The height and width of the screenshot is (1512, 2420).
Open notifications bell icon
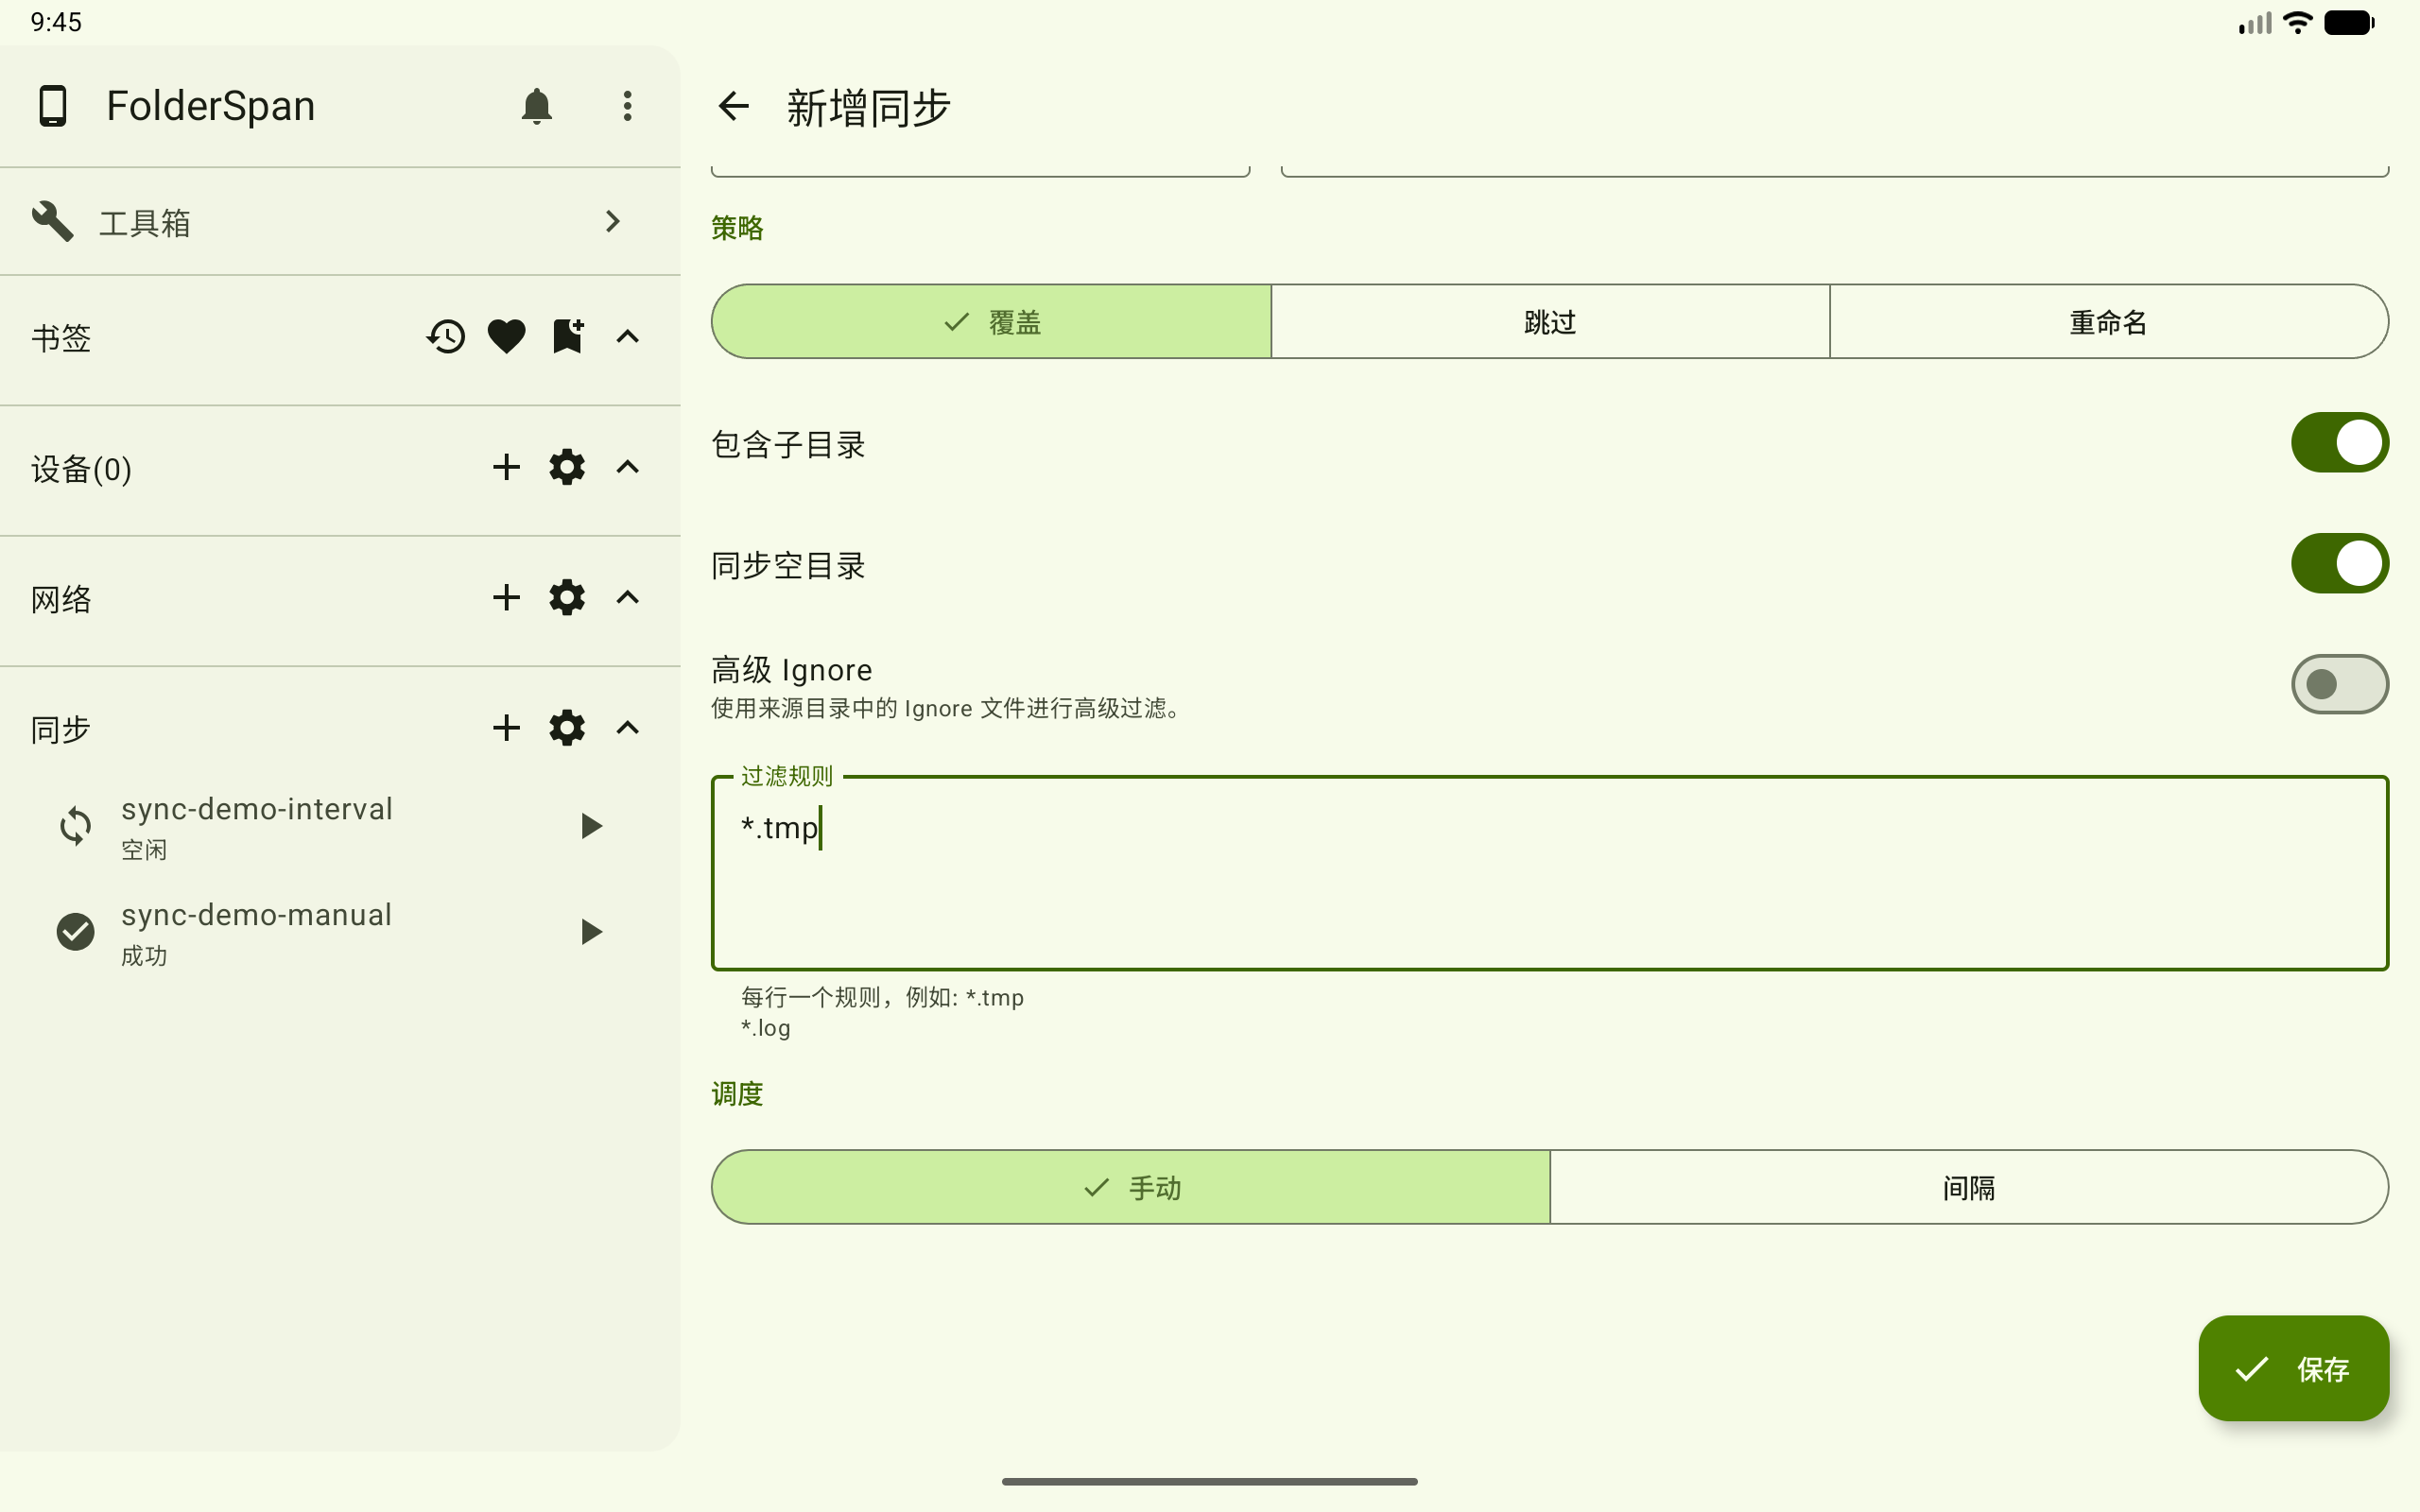pos(537,106)
